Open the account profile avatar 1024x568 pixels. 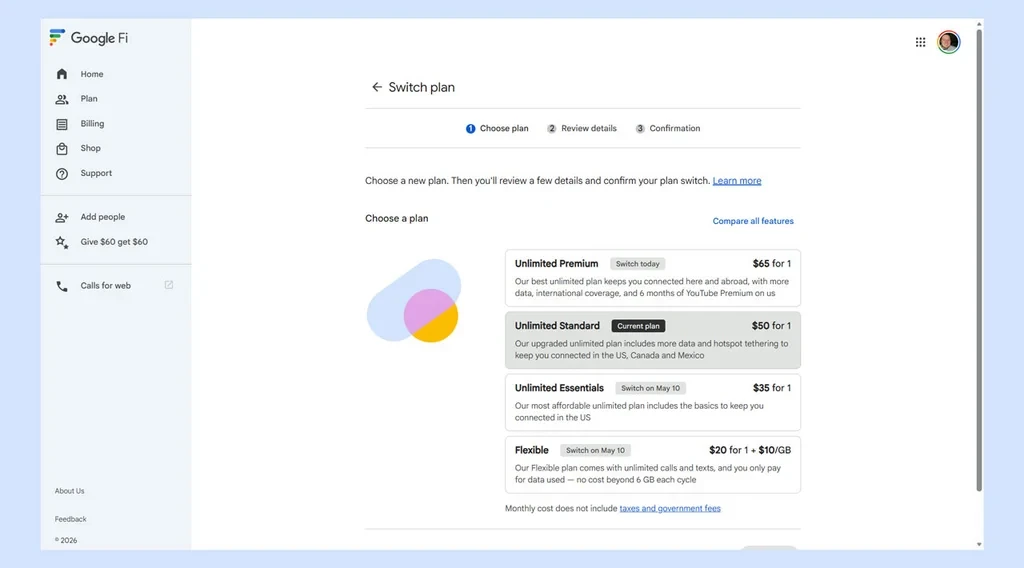948,42
